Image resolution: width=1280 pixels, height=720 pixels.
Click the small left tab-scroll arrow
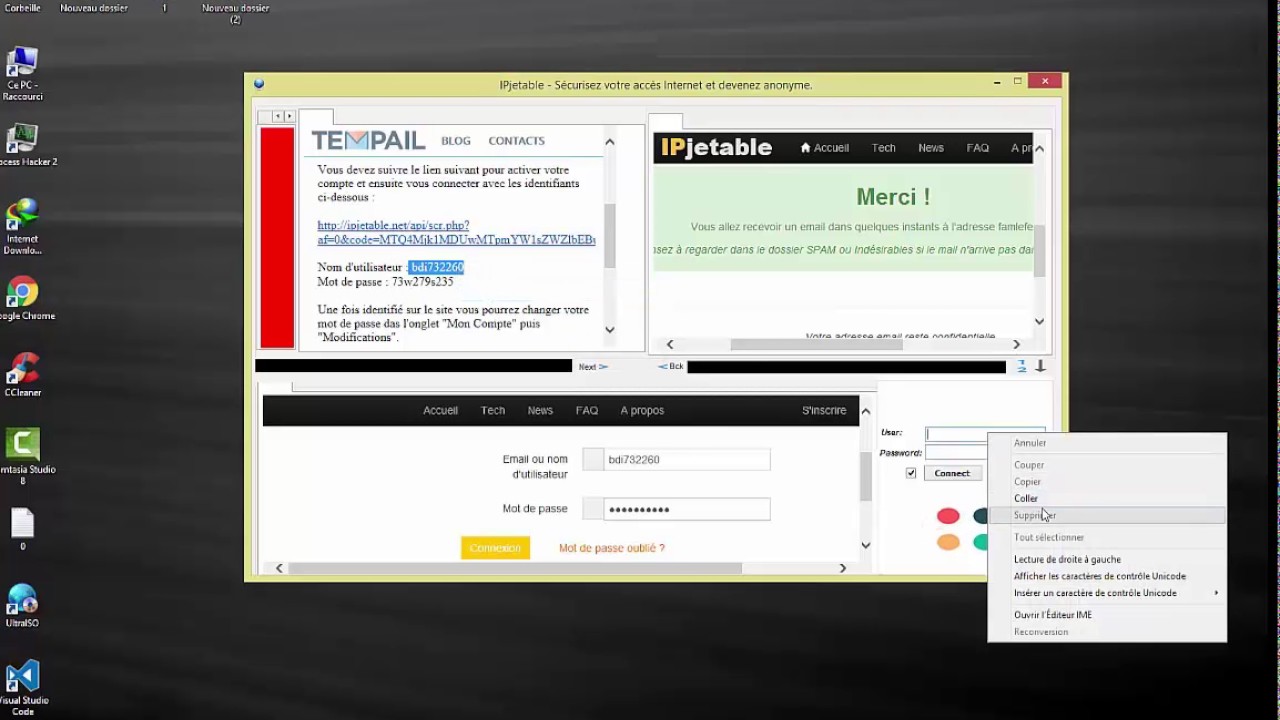coord(277,117)
